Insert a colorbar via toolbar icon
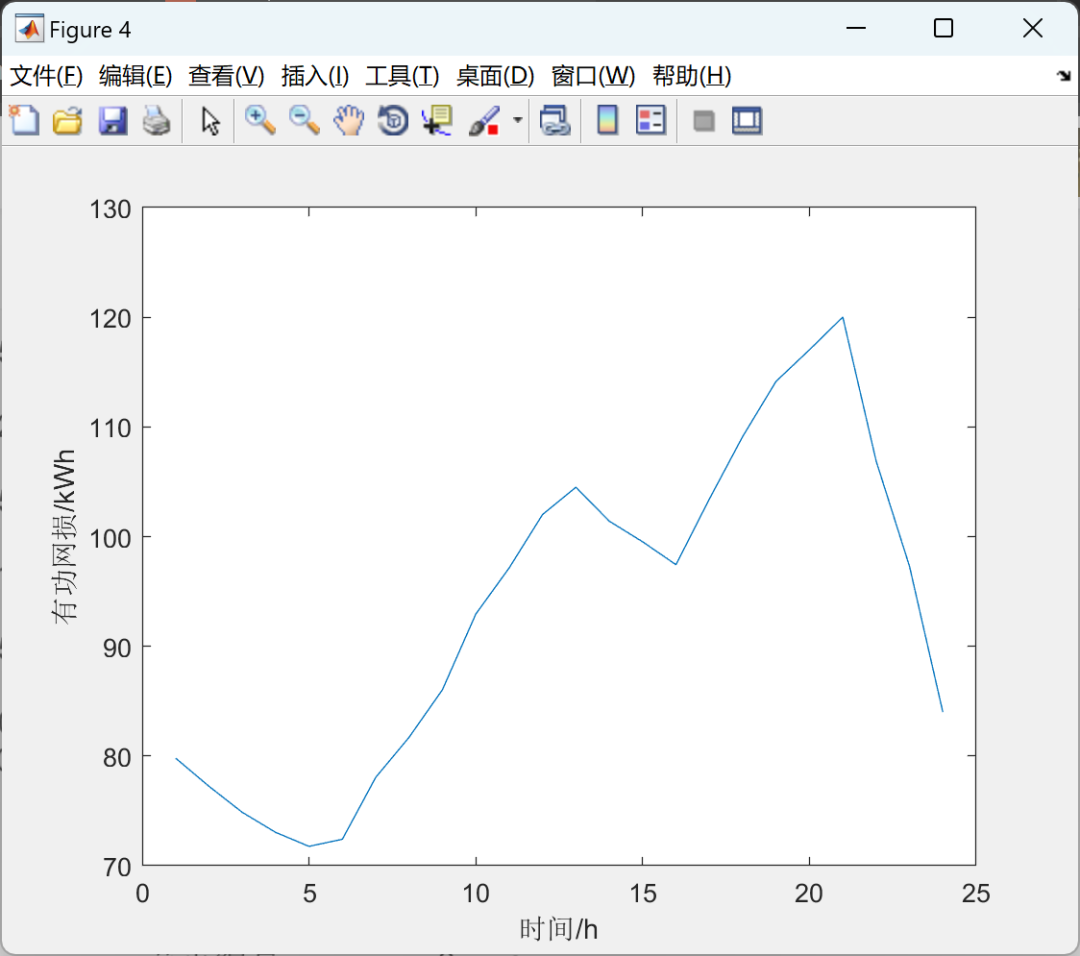 pyautogui.click(x=607, y=121)
